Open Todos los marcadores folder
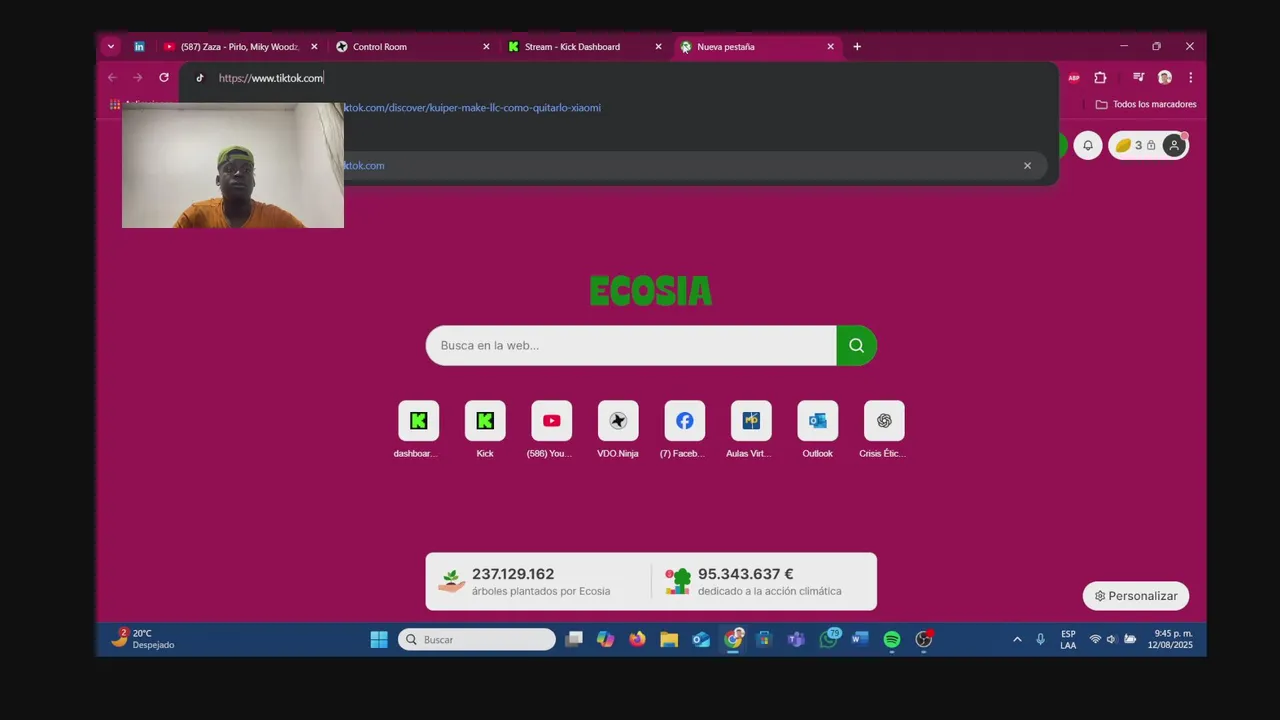Image resolution: width=1280 pixels, height=720 pixels. pos(1146,104)
